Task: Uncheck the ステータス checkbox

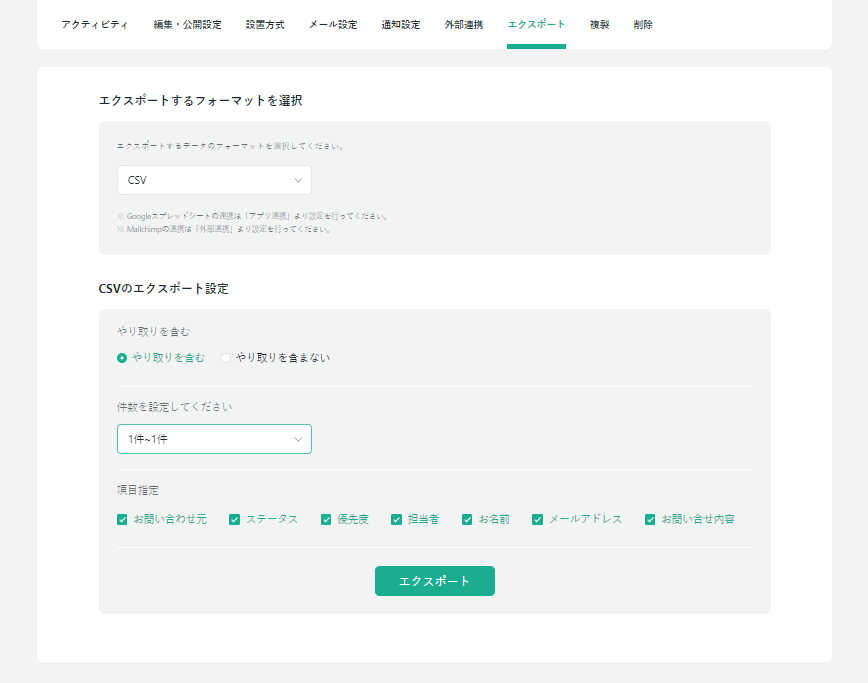Action: point(233,519)
